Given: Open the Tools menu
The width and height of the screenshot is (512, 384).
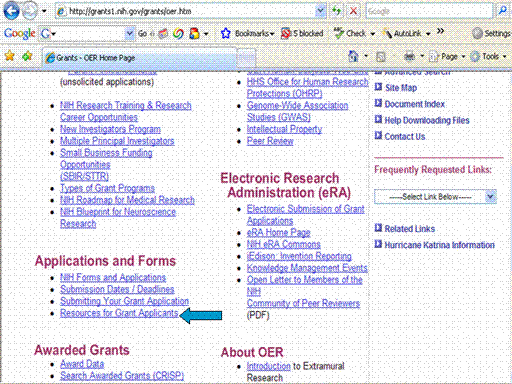Looking at the screenshot, I should click(488, 57).
